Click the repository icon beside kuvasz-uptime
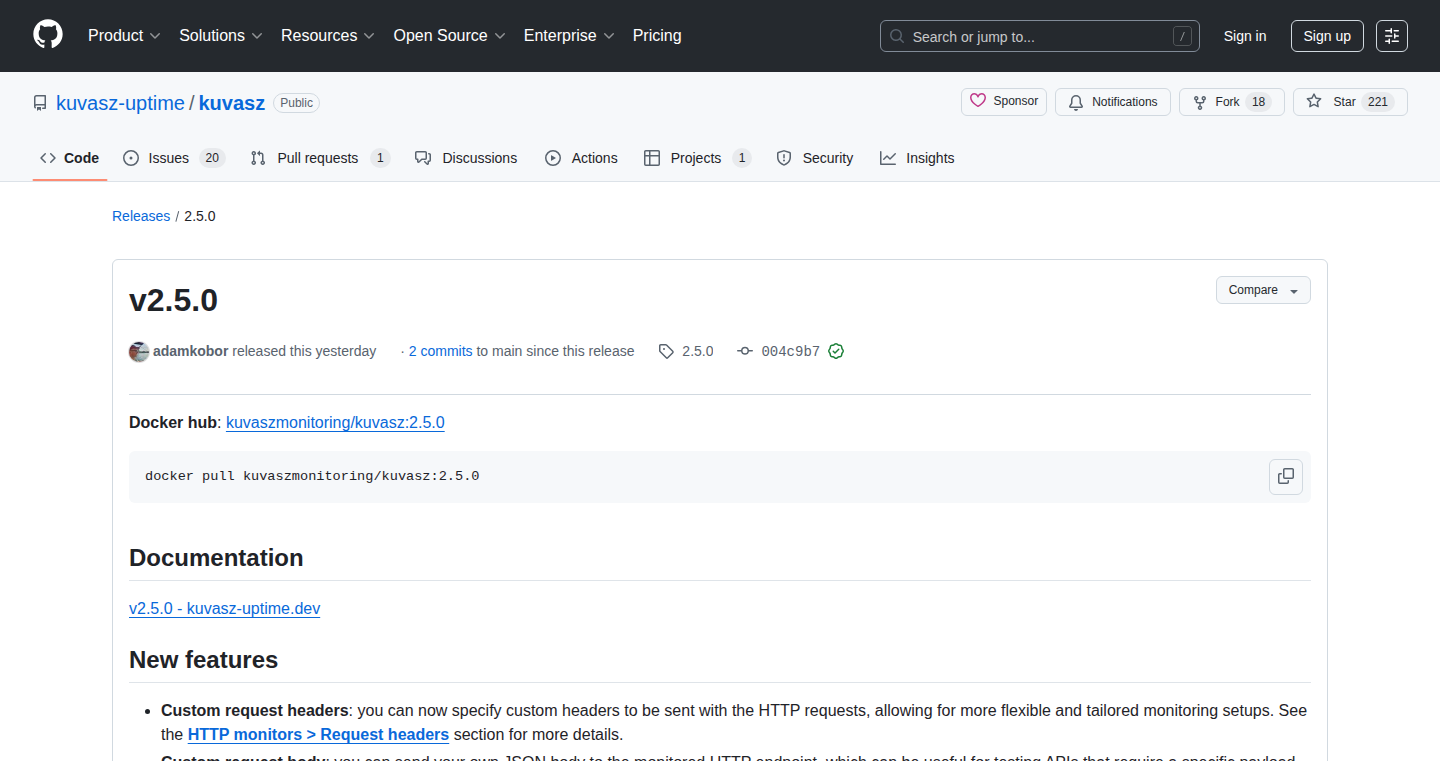The image size is (1440, 761). pos(40,103)
